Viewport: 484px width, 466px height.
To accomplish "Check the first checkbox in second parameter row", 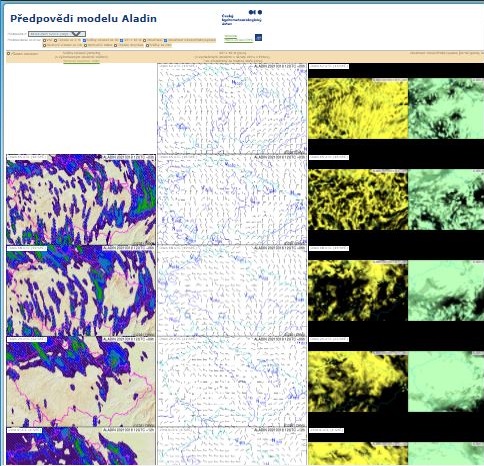I will click(44, 45).
